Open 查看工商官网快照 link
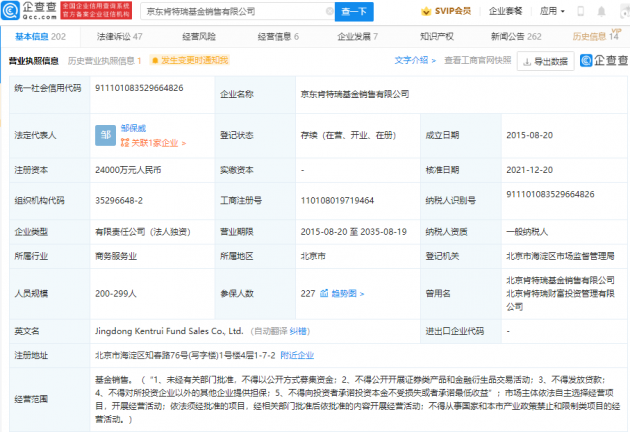Viewport: 630px width, 432px height. (x=478, y=60)
